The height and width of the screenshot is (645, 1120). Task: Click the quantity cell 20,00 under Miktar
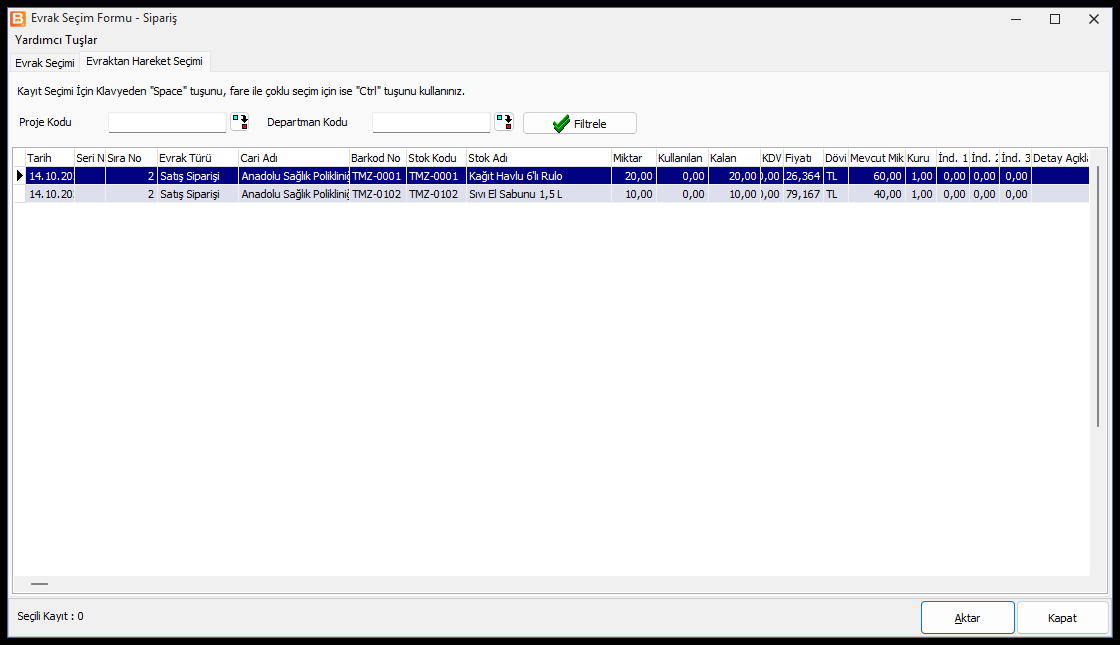tap(634, 176)
